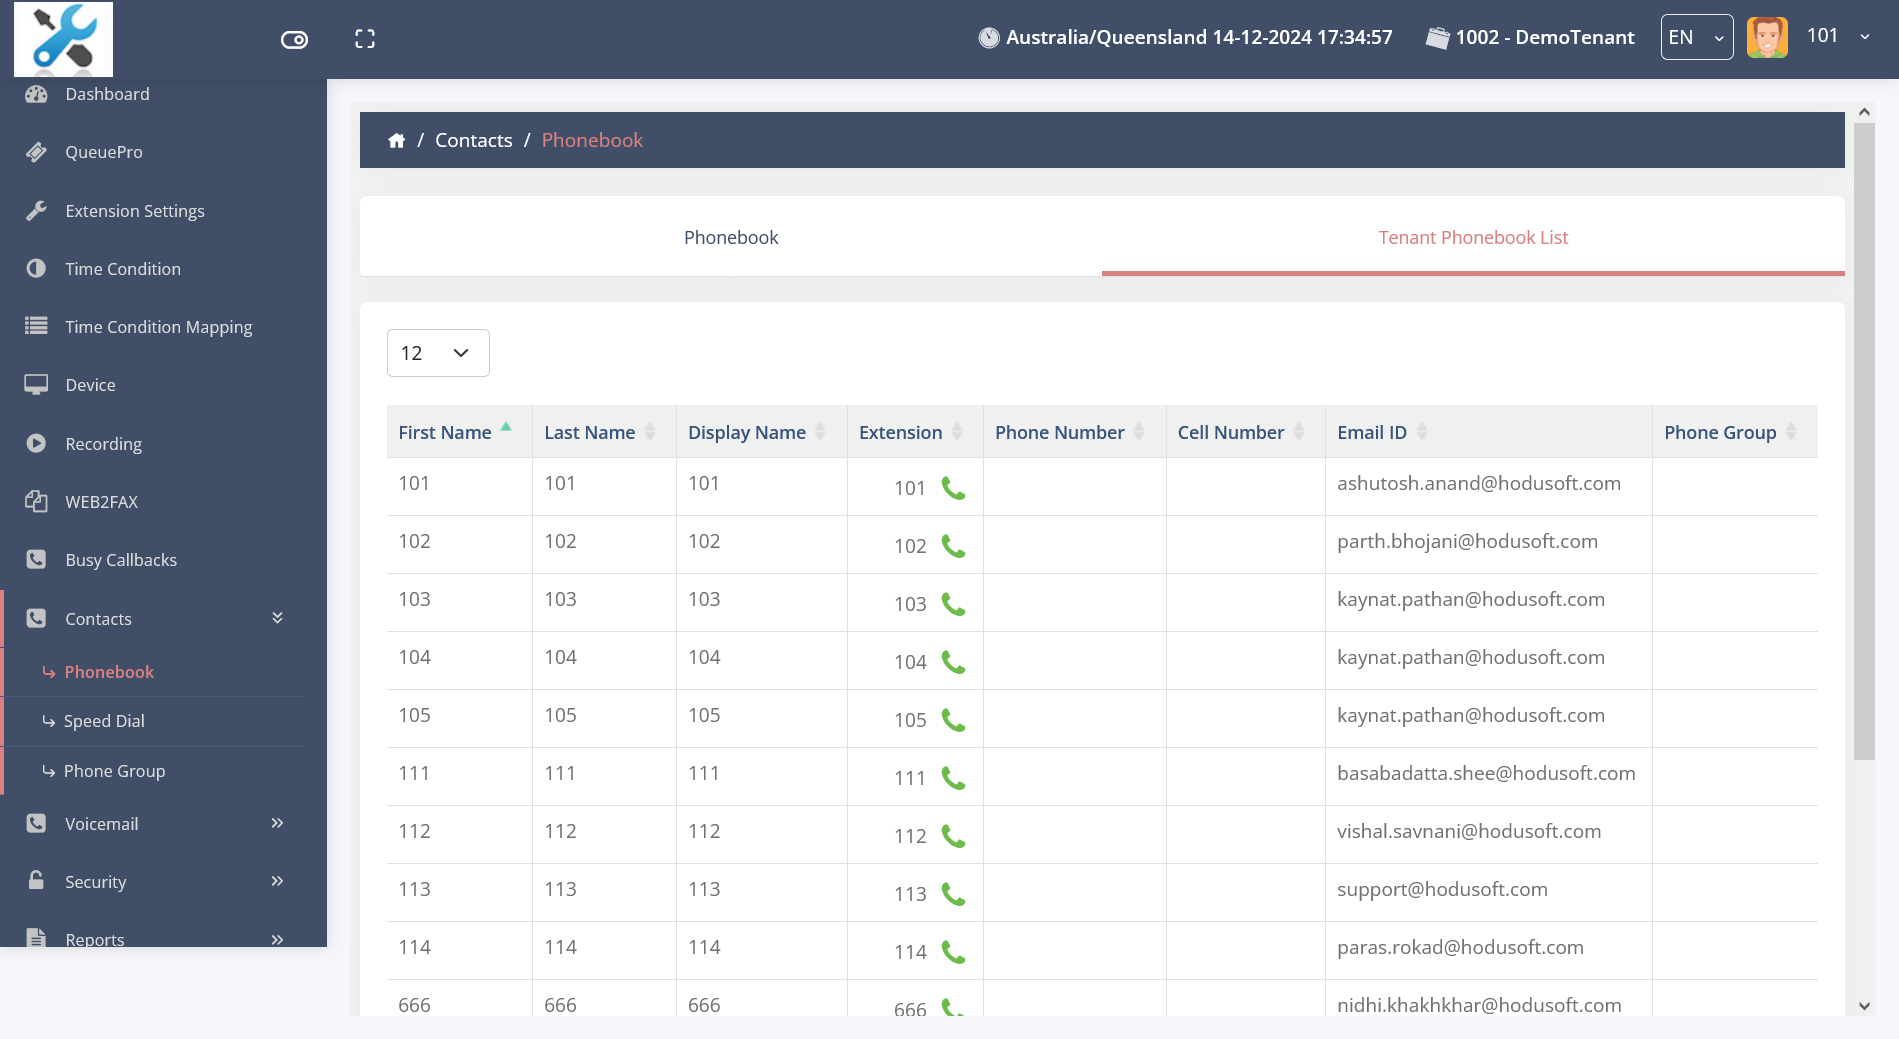Open the rows-per-page dropdown showing 12
The image size is (1899, 1039).
click(x=438, y=353)
